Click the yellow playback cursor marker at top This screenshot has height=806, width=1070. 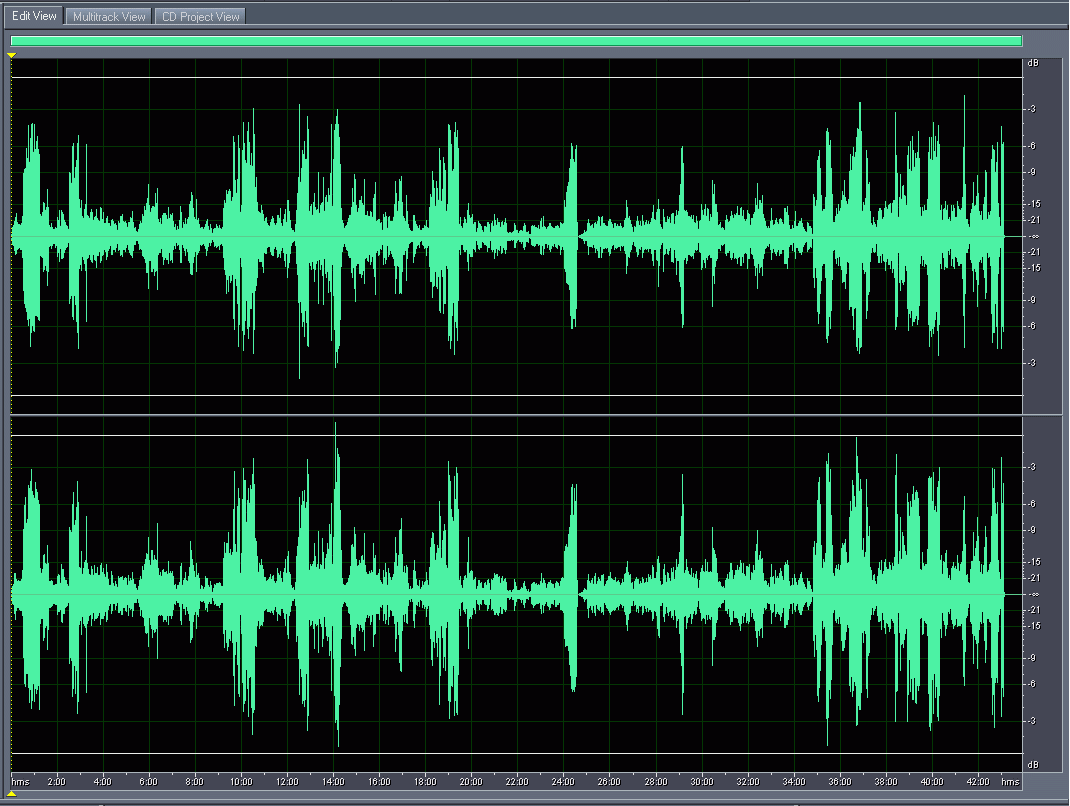pyautogui.click(x=11, y=55)
